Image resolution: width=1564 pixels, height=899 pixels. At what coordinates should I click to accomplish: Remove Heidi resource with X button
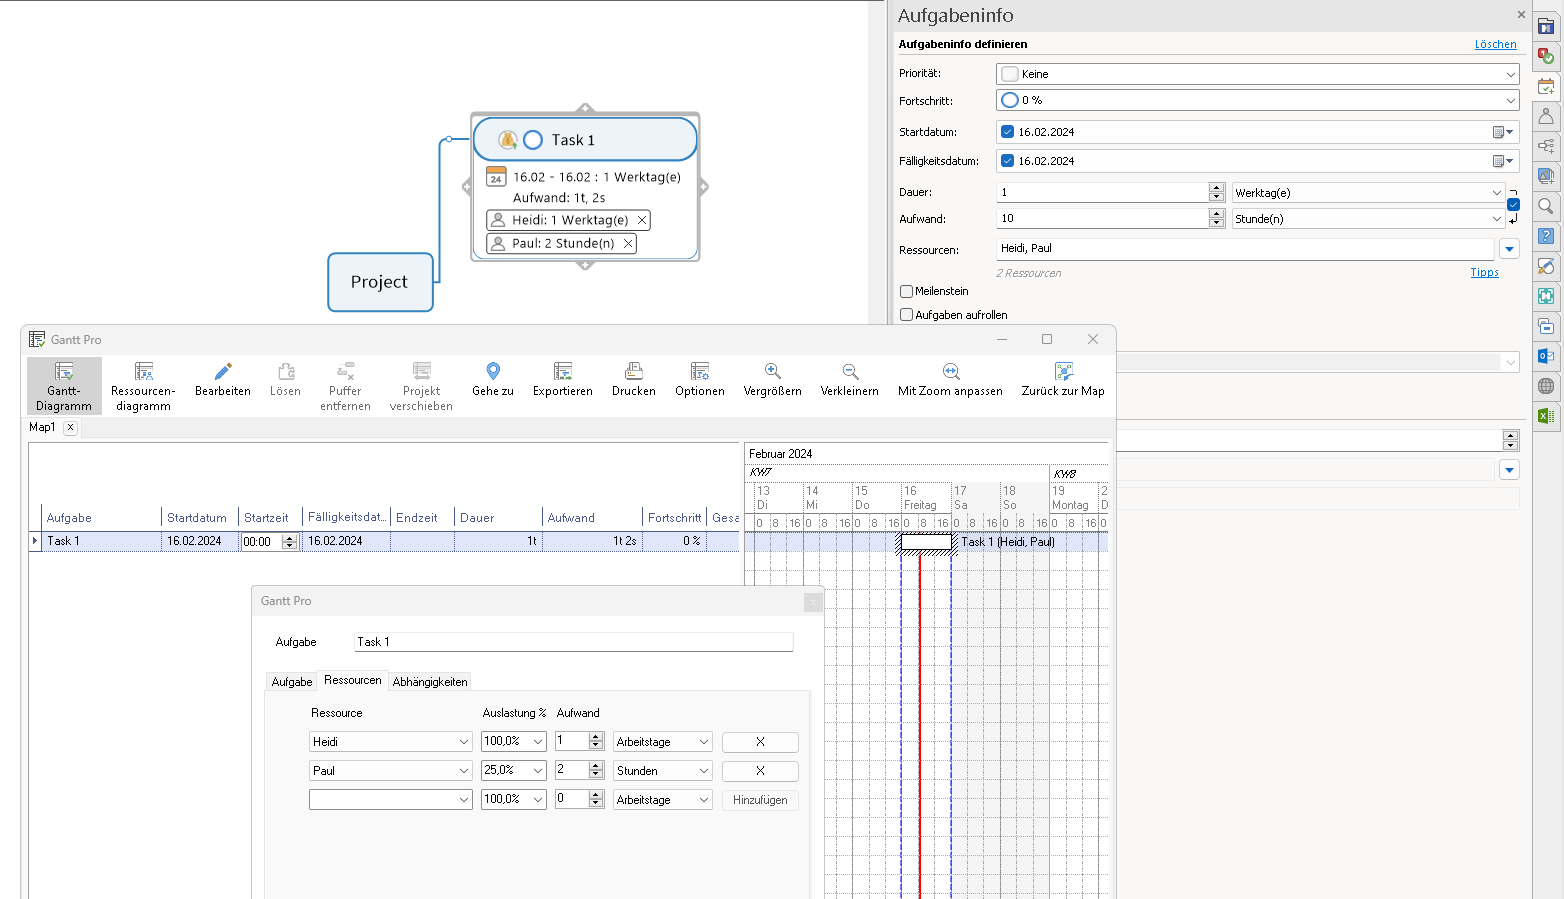(760, 742)
